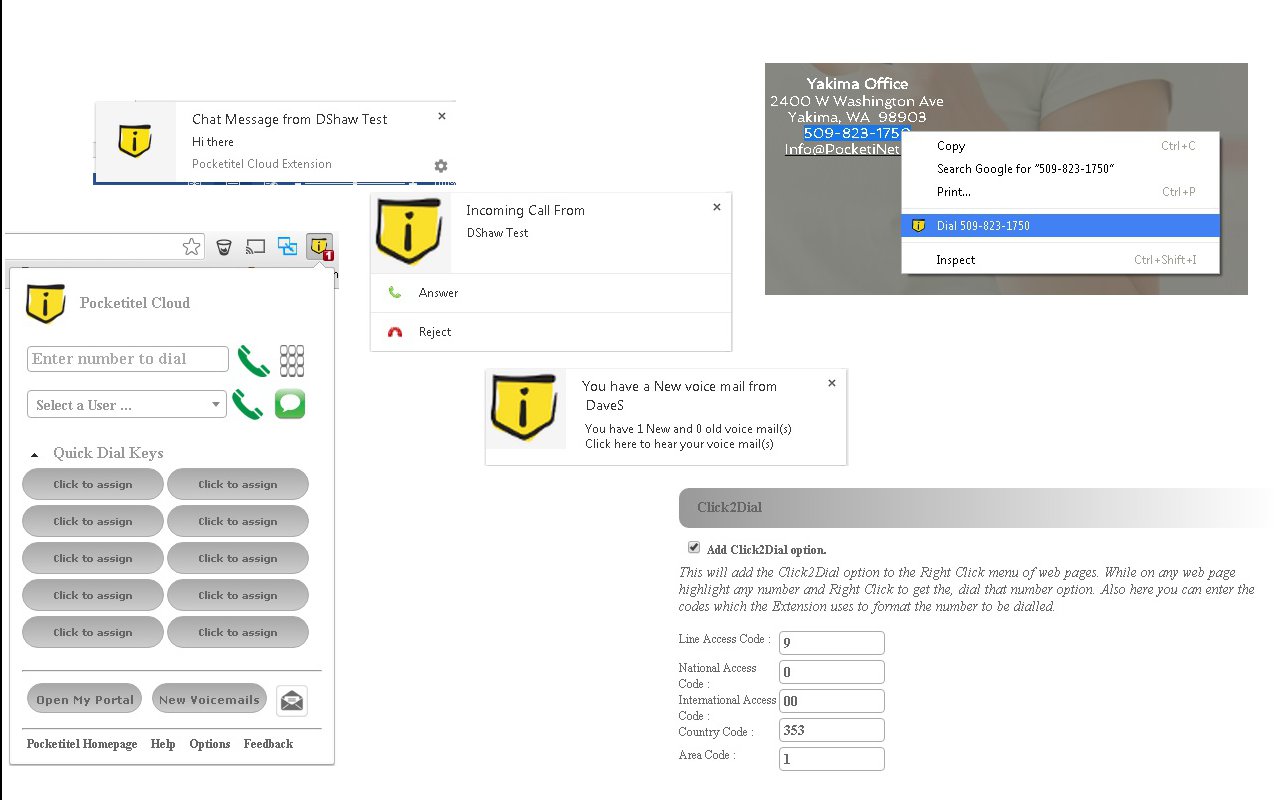
Task: Dismiss the new voice mail notification
Action: 832,382
